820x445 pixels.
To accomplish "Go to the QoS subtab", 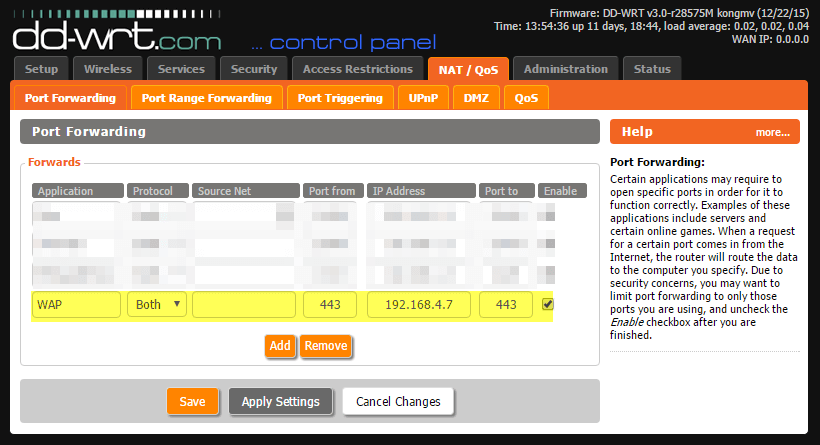I will click(x=526, y=98).
